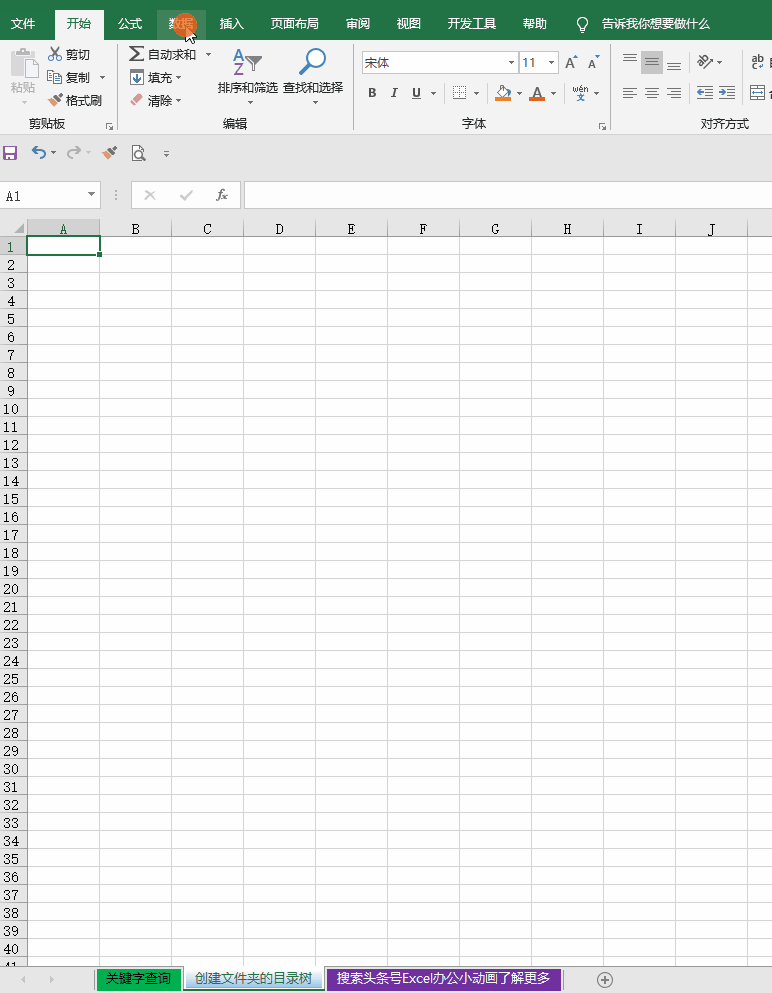Click the Fill (填充) down-arrow icon

136,77
